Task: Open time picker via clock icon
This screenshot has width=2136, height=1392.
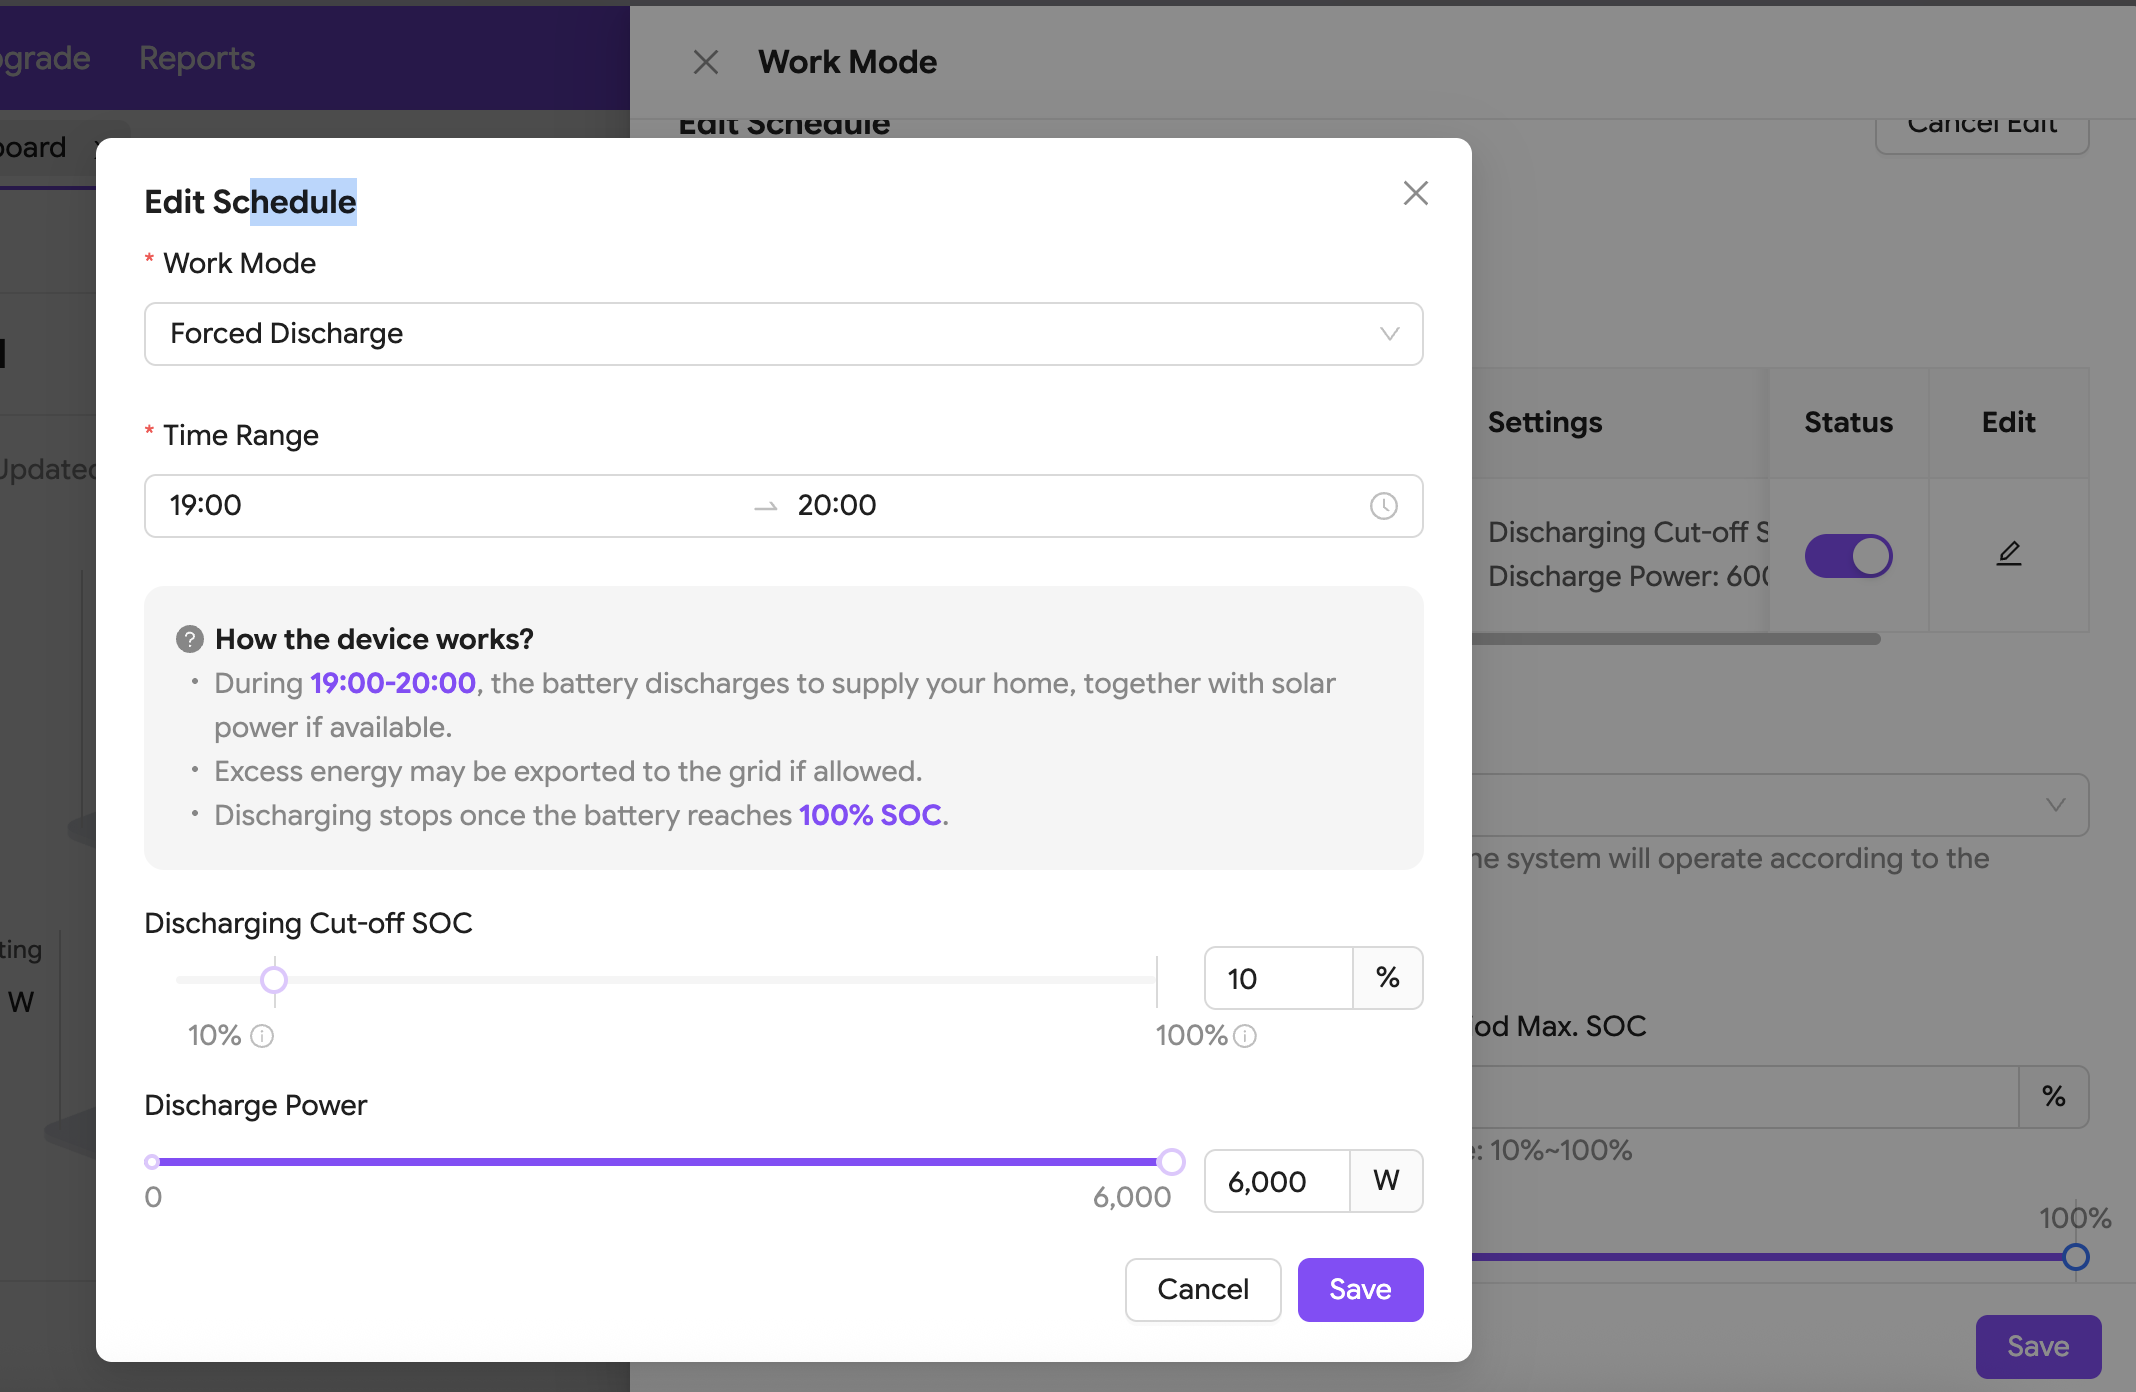Action: click(x=1383, y=506)
